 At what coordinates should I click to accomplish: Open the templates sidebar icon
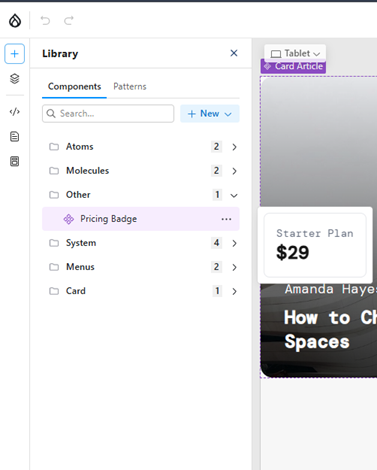[14, 161]
